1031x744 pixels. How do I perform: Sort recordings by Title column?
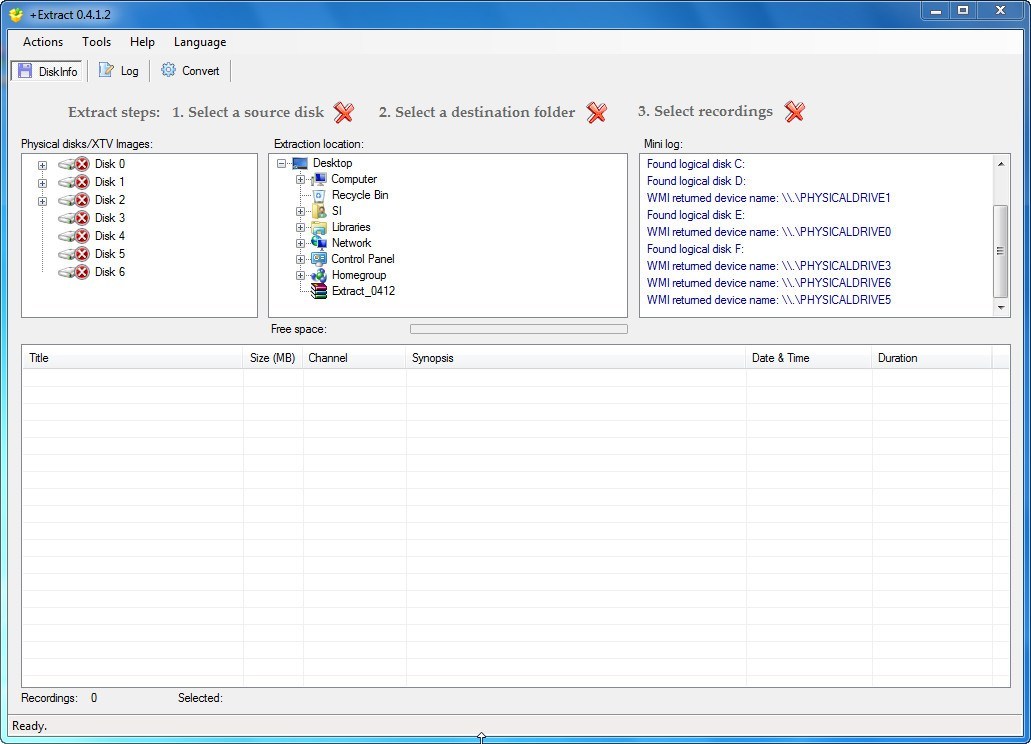click(133, 358)
